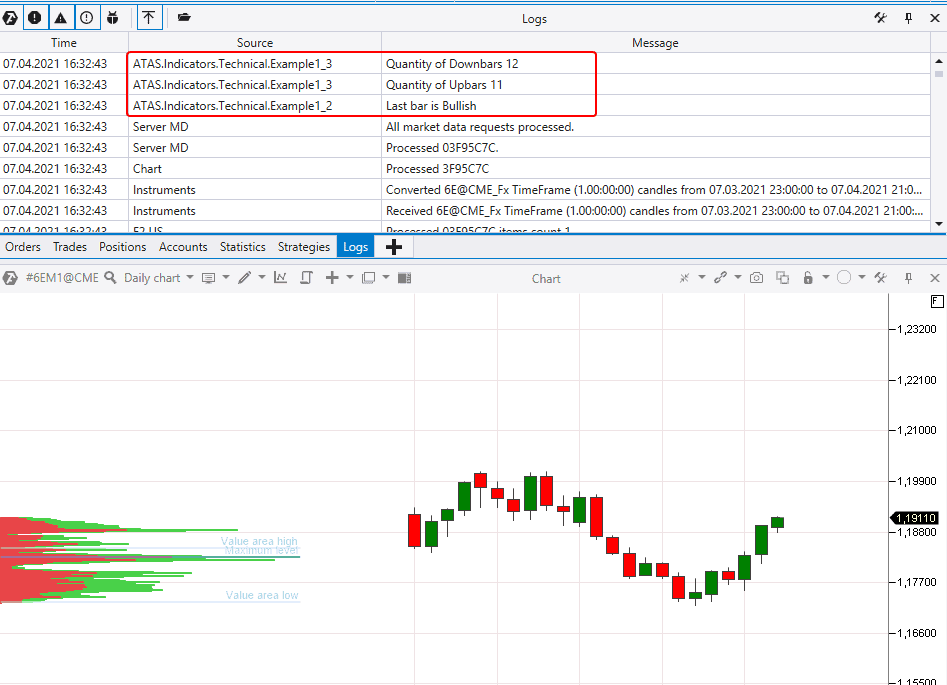Select the debug bug icon in Logs
This screenshot has height=685, width=947.
pos(112,17)
